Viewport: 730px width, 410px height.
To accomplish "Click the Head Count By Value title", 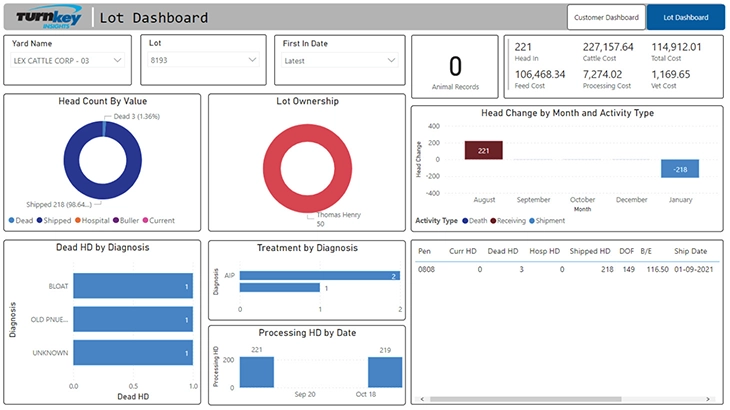I will 102,101.
